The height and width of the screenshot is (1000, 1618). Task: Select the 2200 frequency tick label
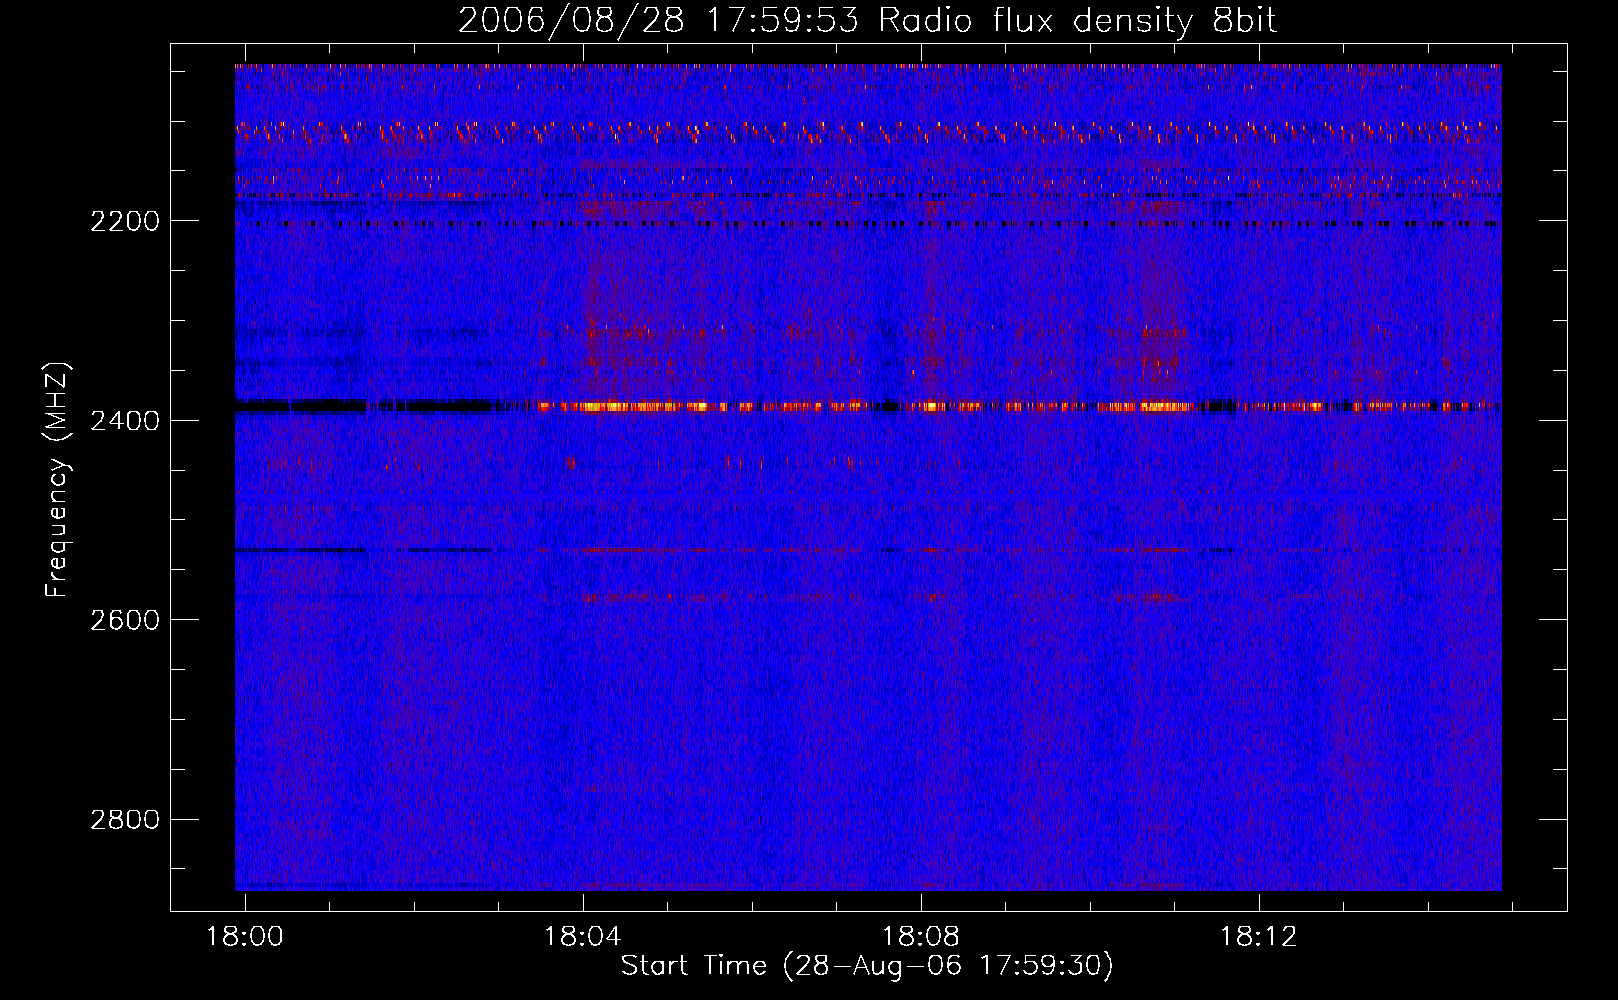(125, 221)
